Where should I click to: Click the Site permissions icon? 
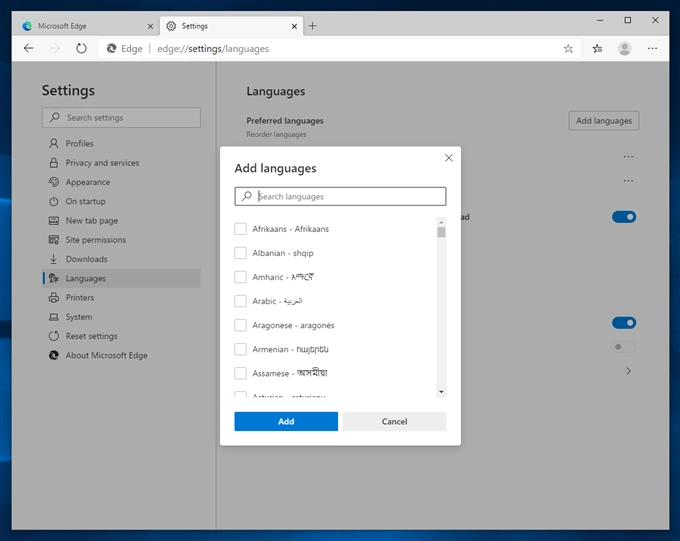click(53, 239)
